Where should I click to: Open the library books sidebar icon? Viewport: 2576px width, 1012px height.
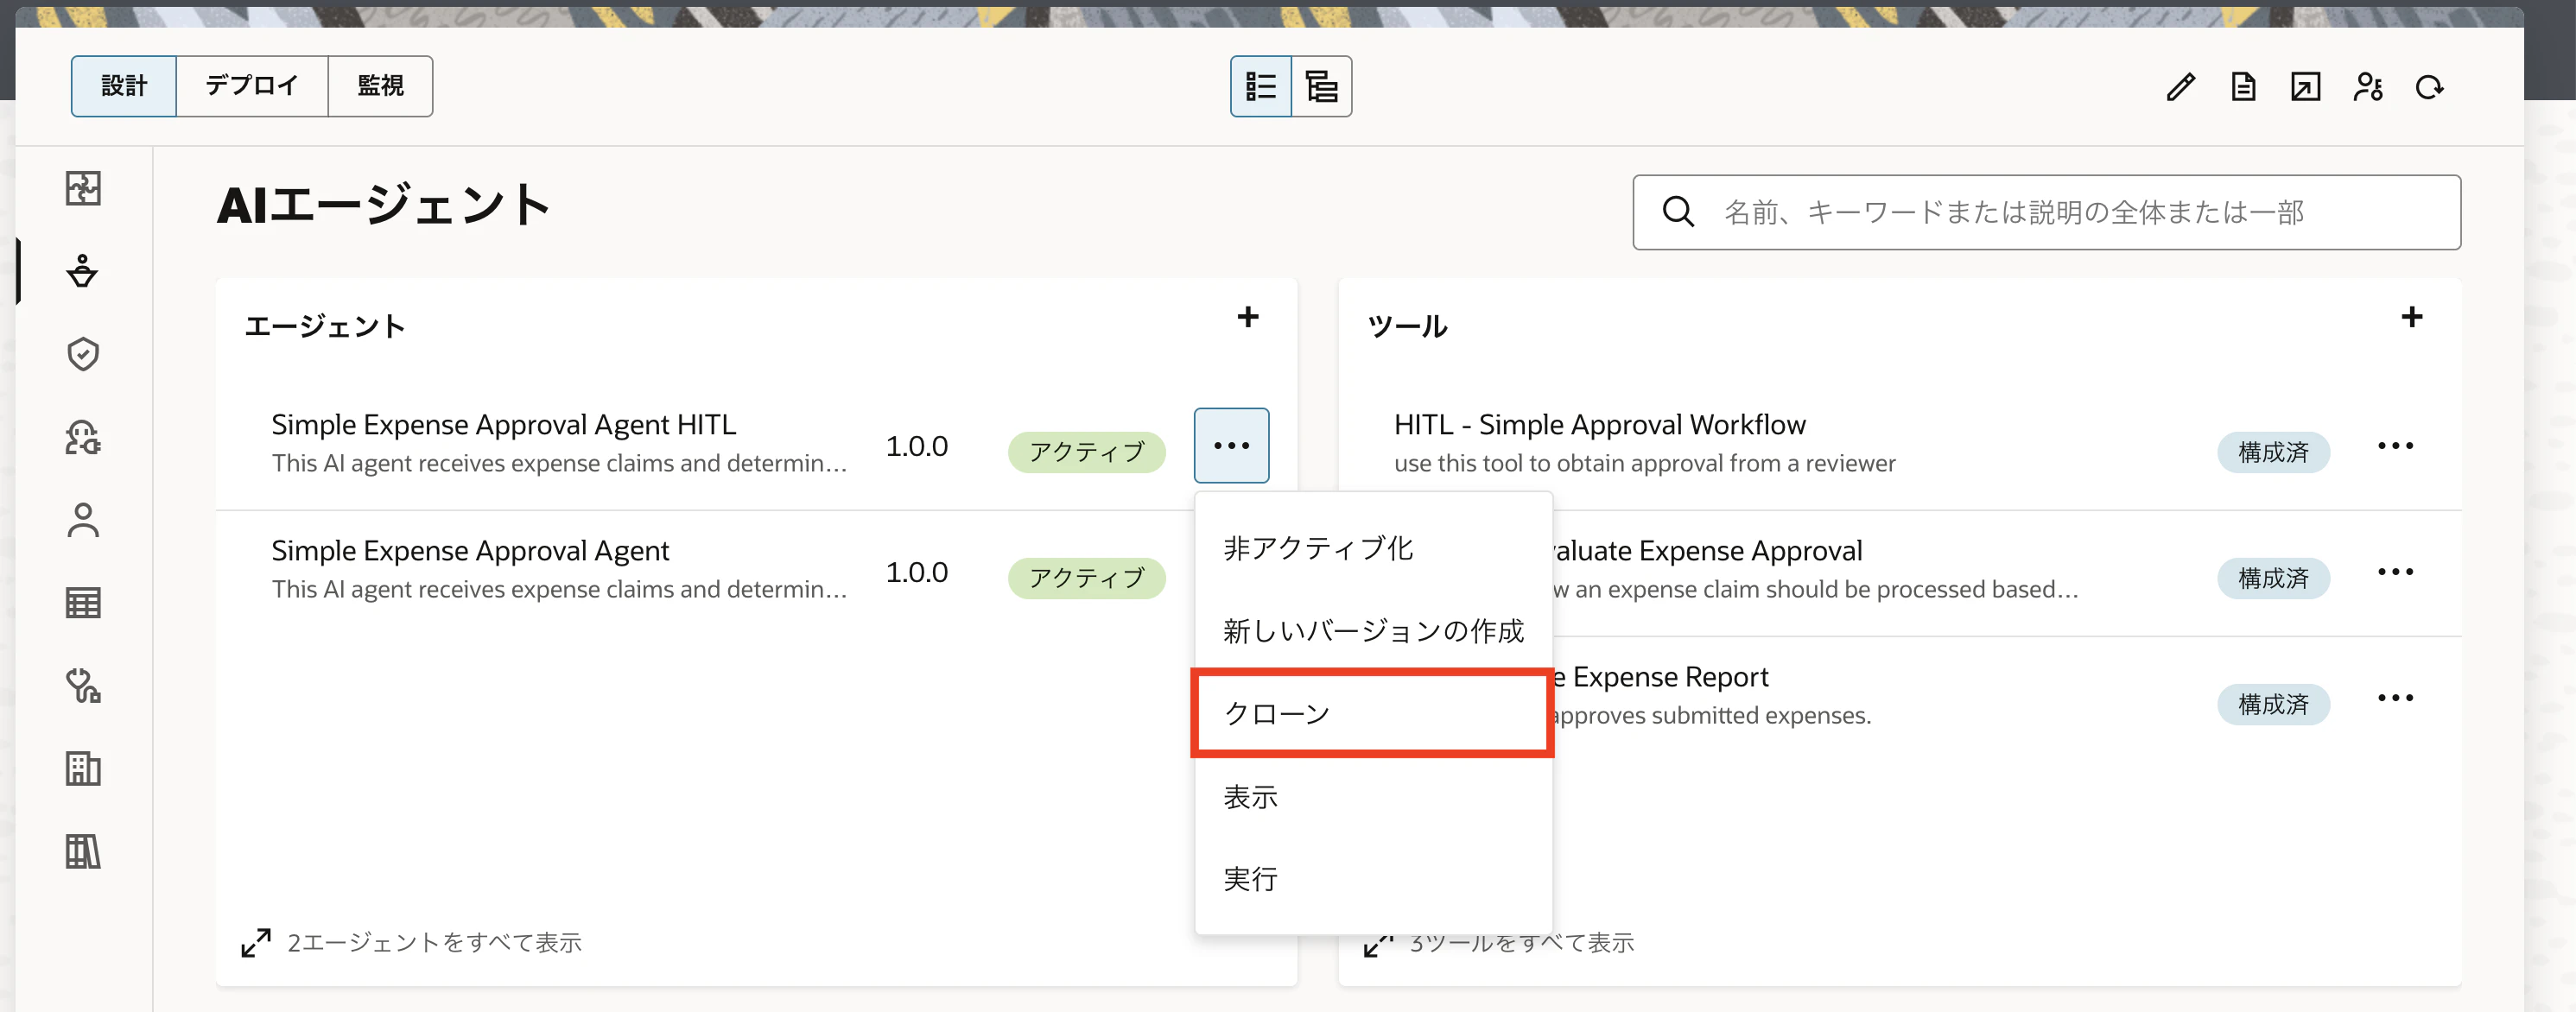point(83,852)
